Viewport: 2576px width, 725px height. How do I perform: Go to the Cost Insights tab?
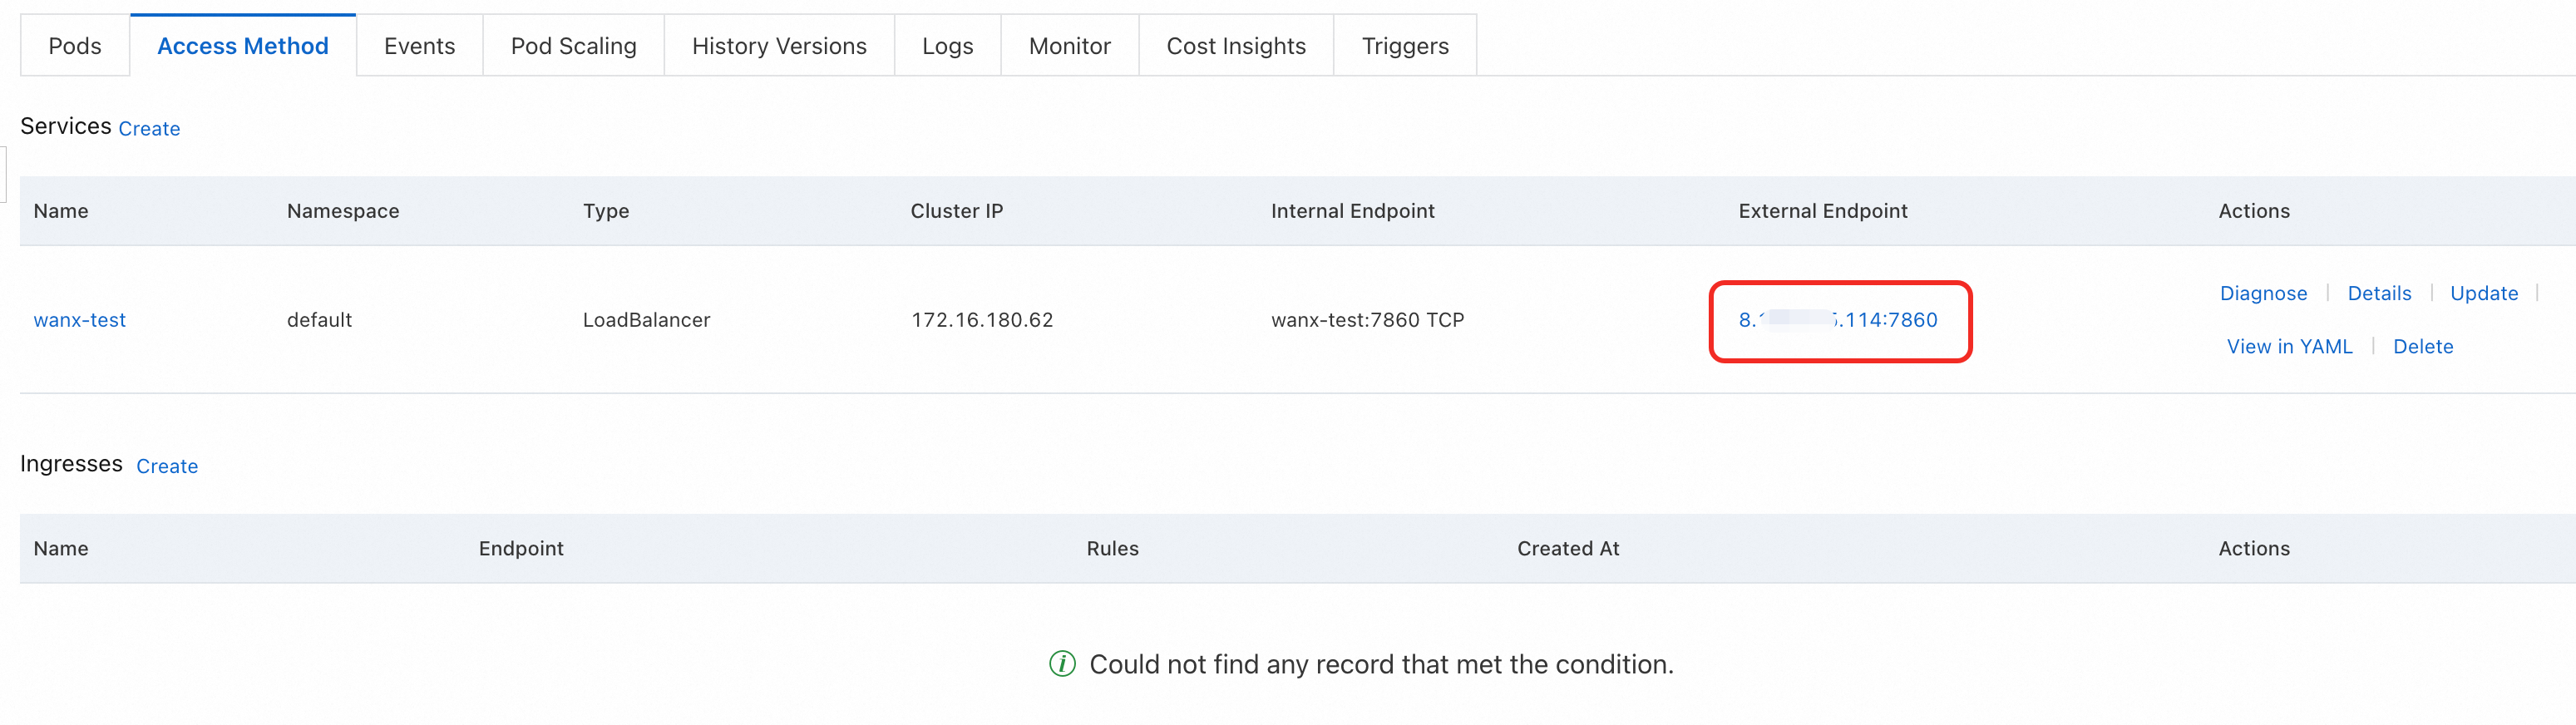point(1236,46)
